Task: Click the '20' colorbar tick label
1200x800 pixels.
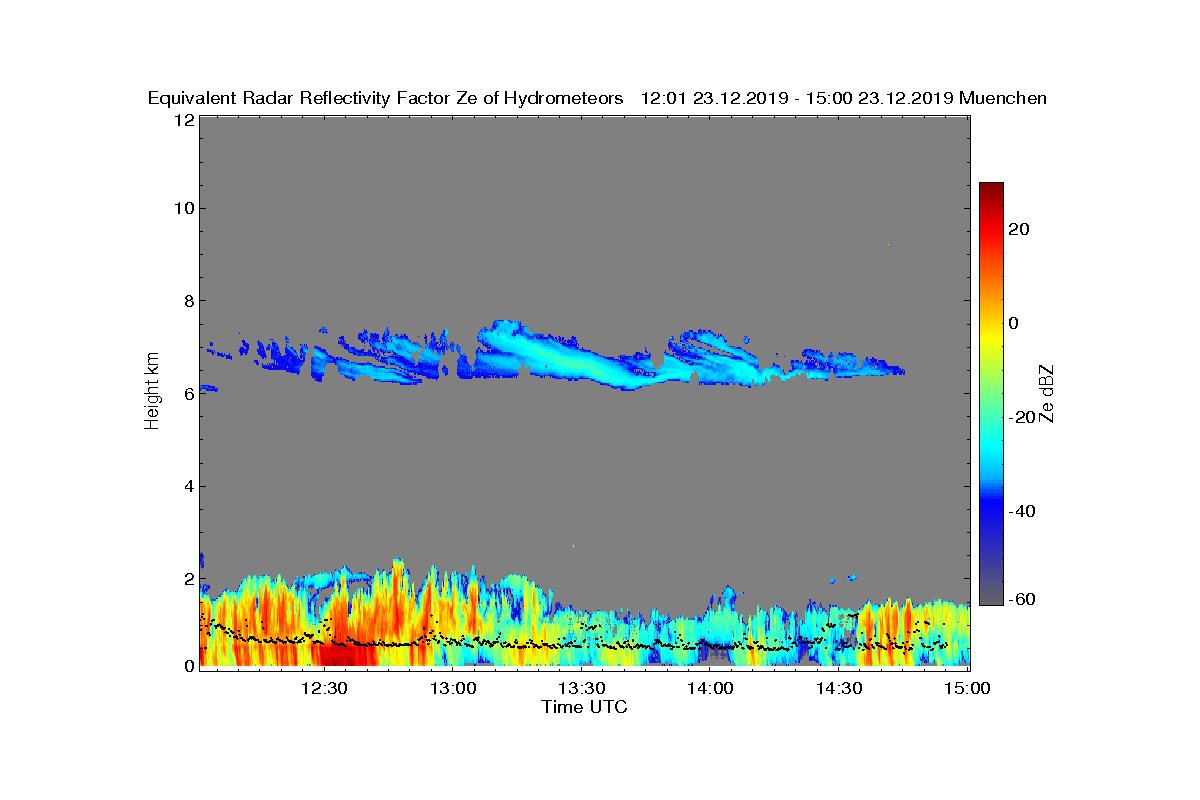Action: [x=1020, y=229]
